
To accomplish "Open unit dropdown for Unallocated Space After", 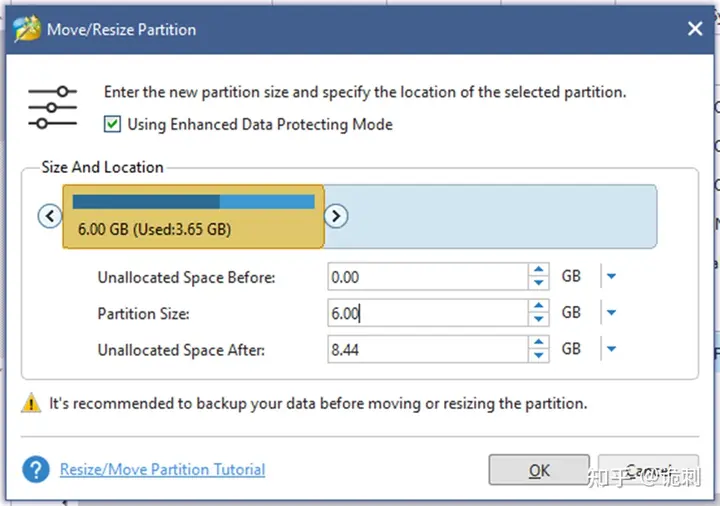I will (611, 349).
